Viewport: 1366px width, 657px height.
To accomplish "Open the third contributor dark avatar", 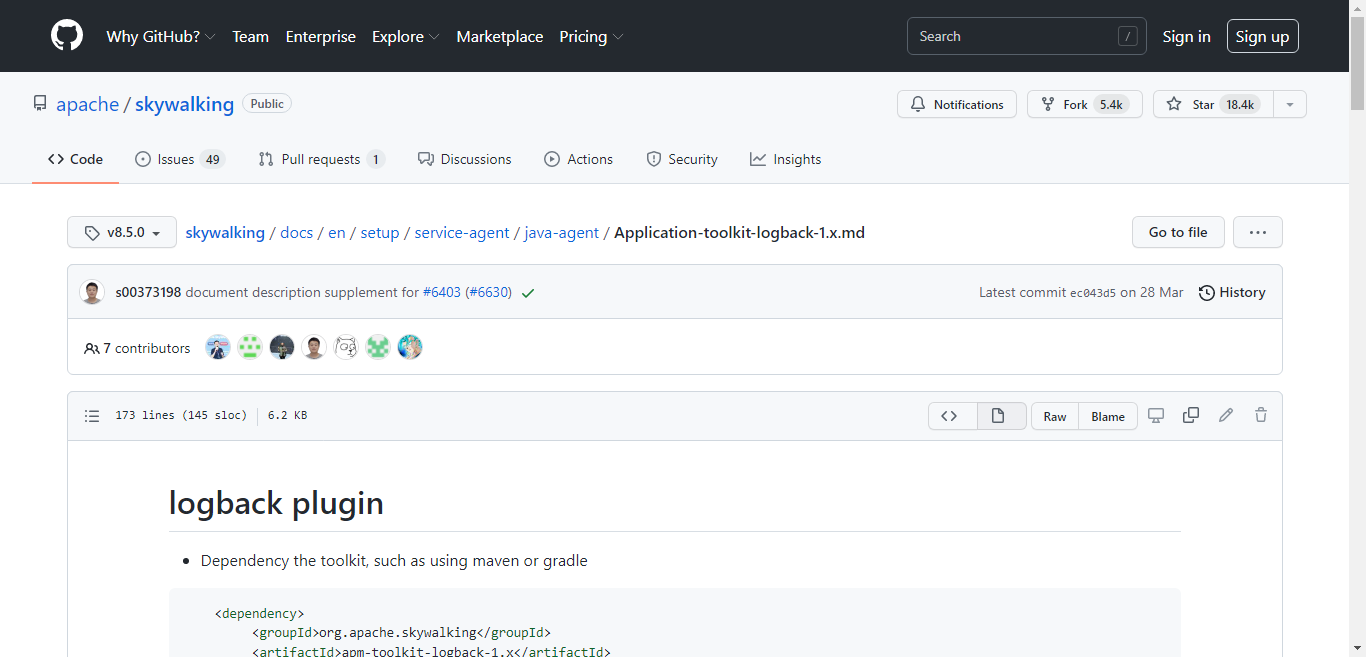I will 282,347.
